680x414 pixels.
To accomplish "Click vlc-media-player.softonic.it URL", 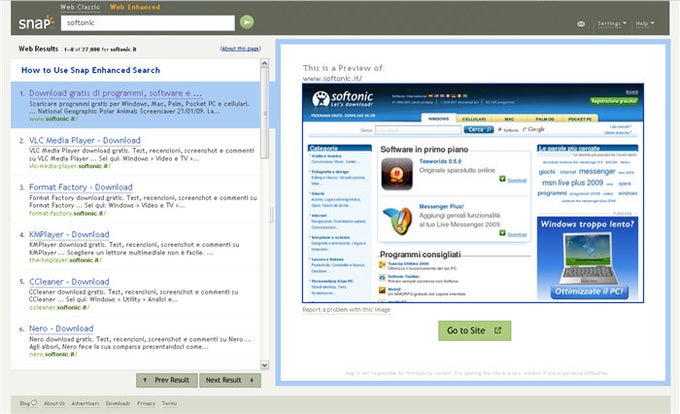I will tap(70, 166).
